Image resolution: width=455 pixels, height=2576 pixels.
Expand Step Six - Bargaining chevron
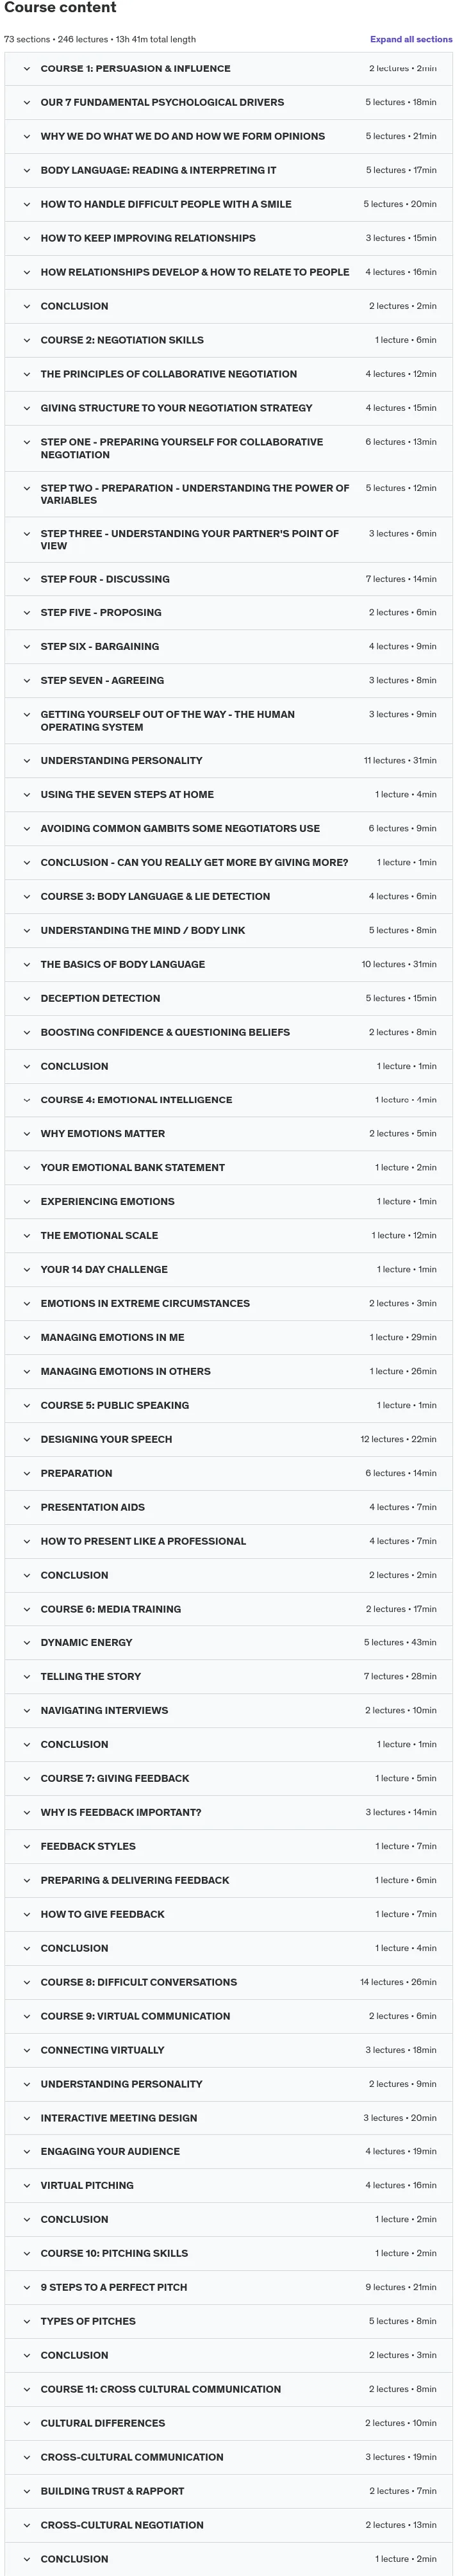[x=27, y=646]
